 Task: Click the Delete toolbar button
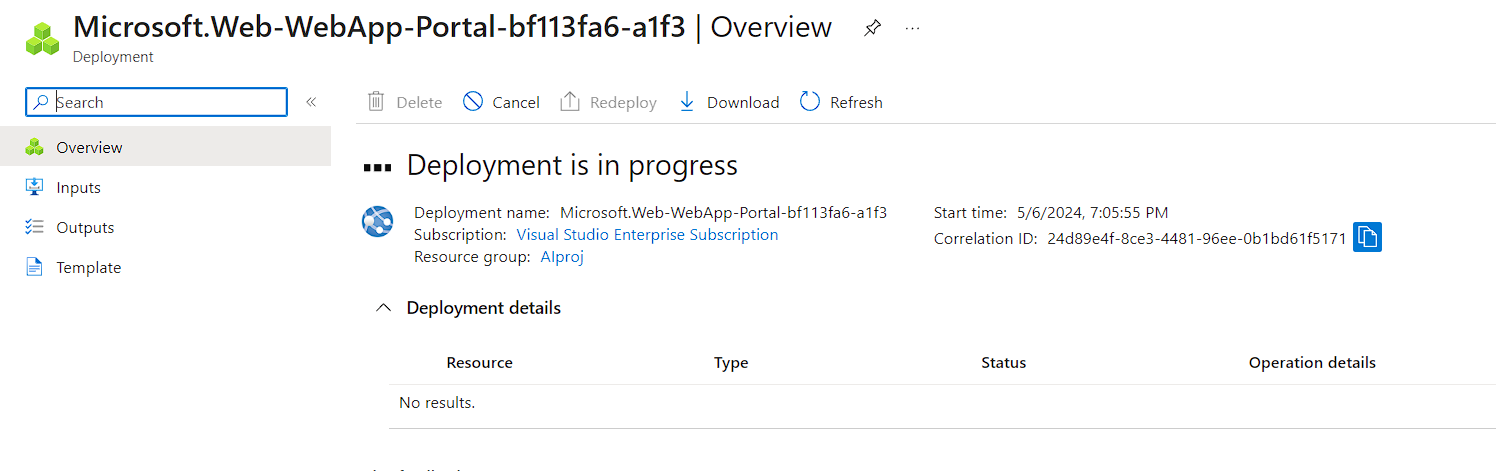(405, 102)
